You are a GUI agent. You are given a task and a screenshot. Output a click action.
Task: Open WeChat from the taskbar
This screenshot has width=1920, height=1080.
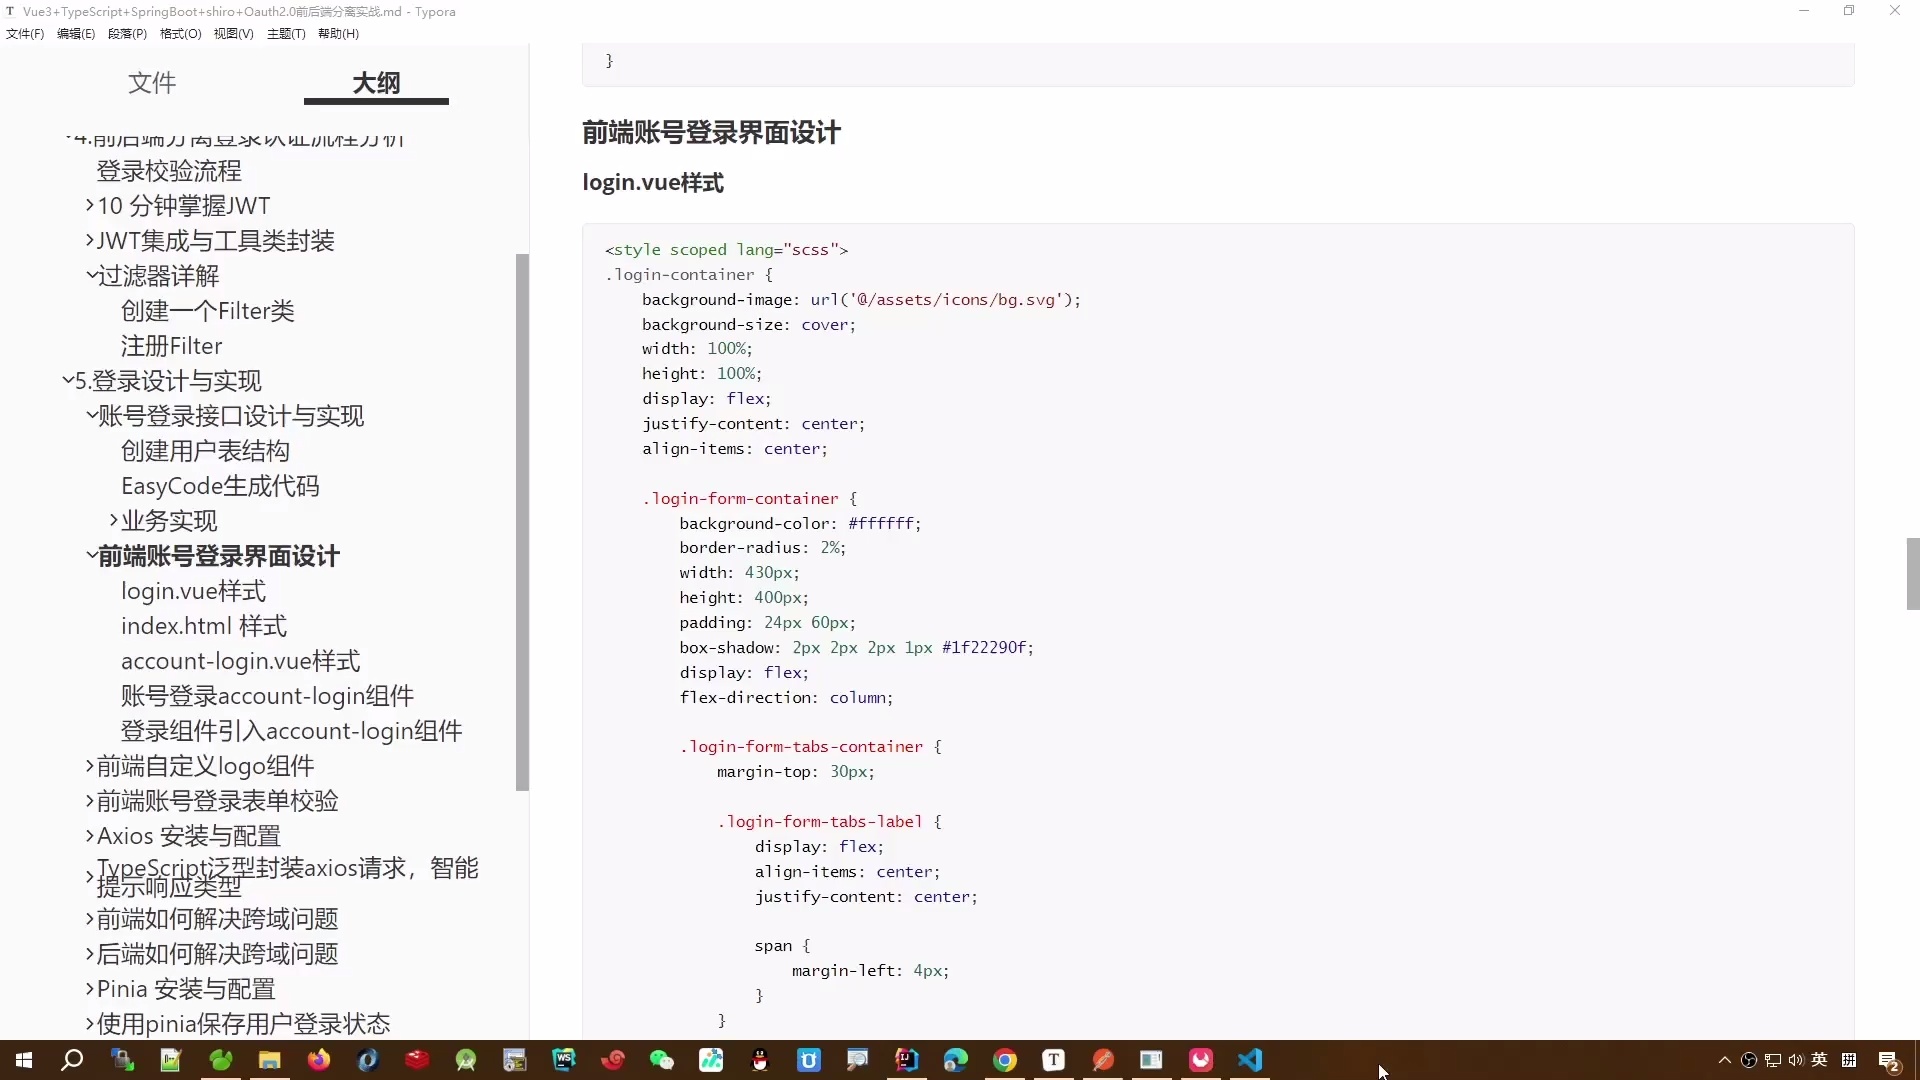[662, 1060]
